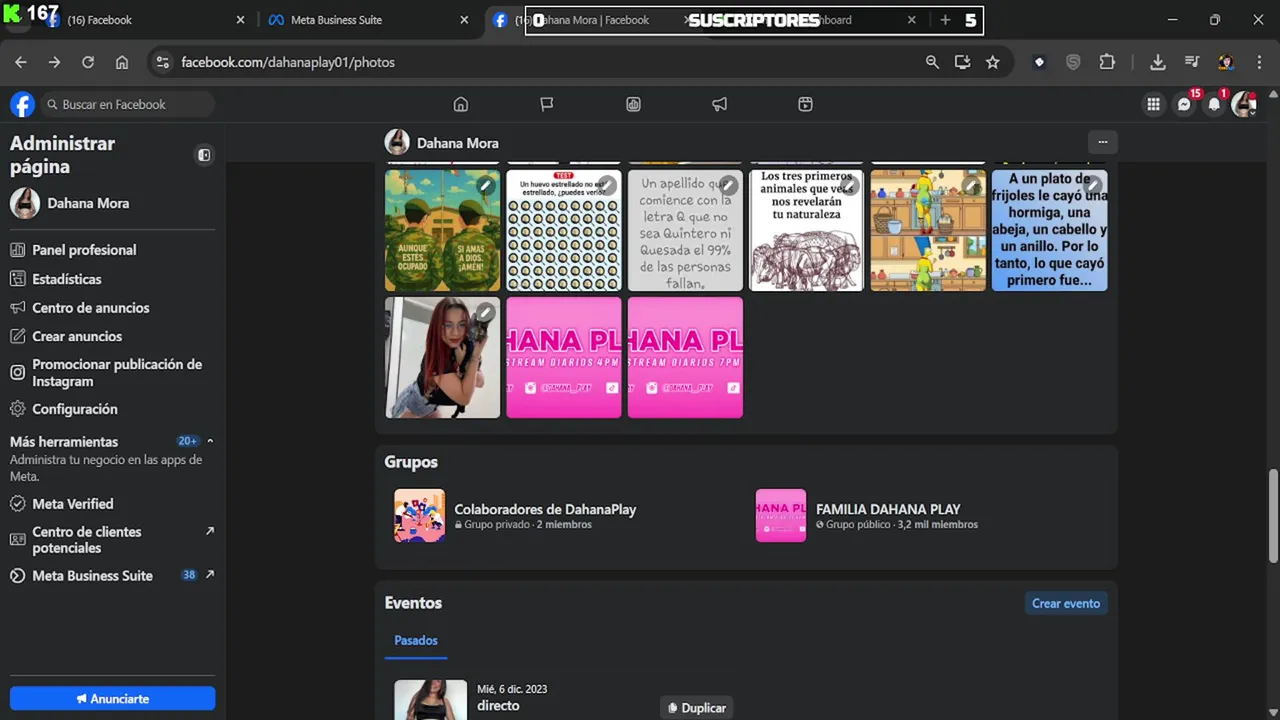
Task: Open the Ads megaphone icon
Action: tap(719, 104)
